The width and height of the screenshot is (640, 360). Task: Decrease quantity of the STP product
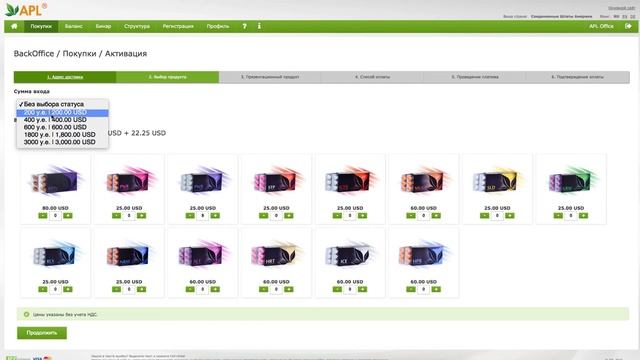pos(264,216)
